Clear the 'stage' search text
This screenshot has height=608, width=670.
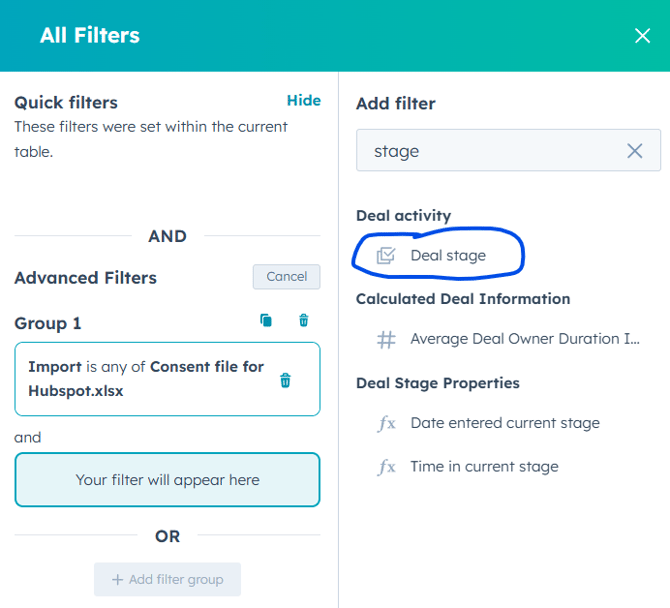635,151
